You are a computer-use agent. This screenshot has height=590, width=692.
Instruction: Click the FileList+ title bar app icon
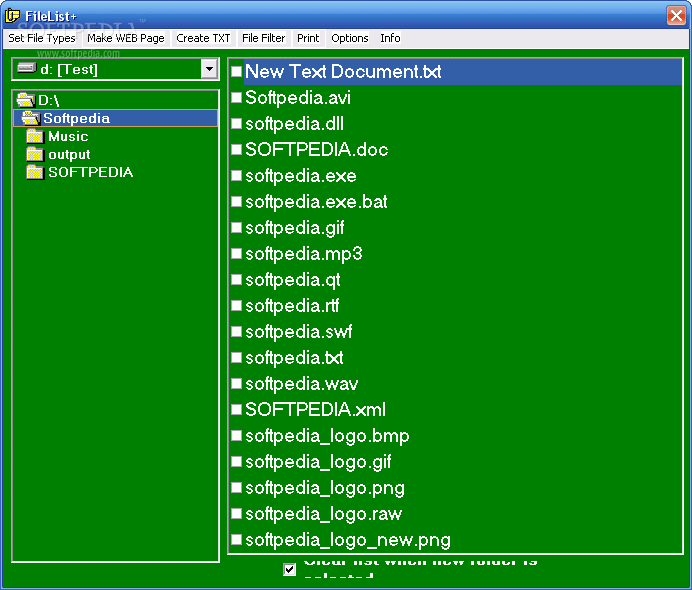coord(12,15)
